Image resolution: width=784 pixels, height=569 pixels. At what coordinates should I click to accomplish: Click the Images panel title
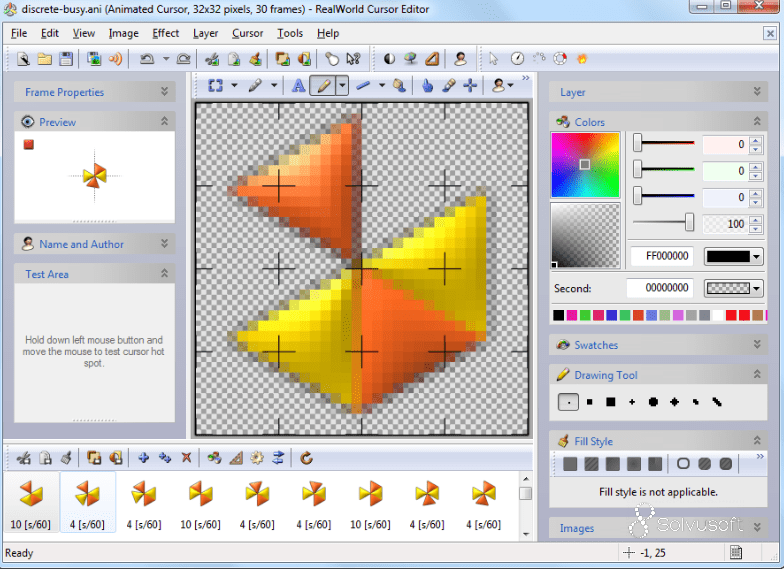point(576,528)
